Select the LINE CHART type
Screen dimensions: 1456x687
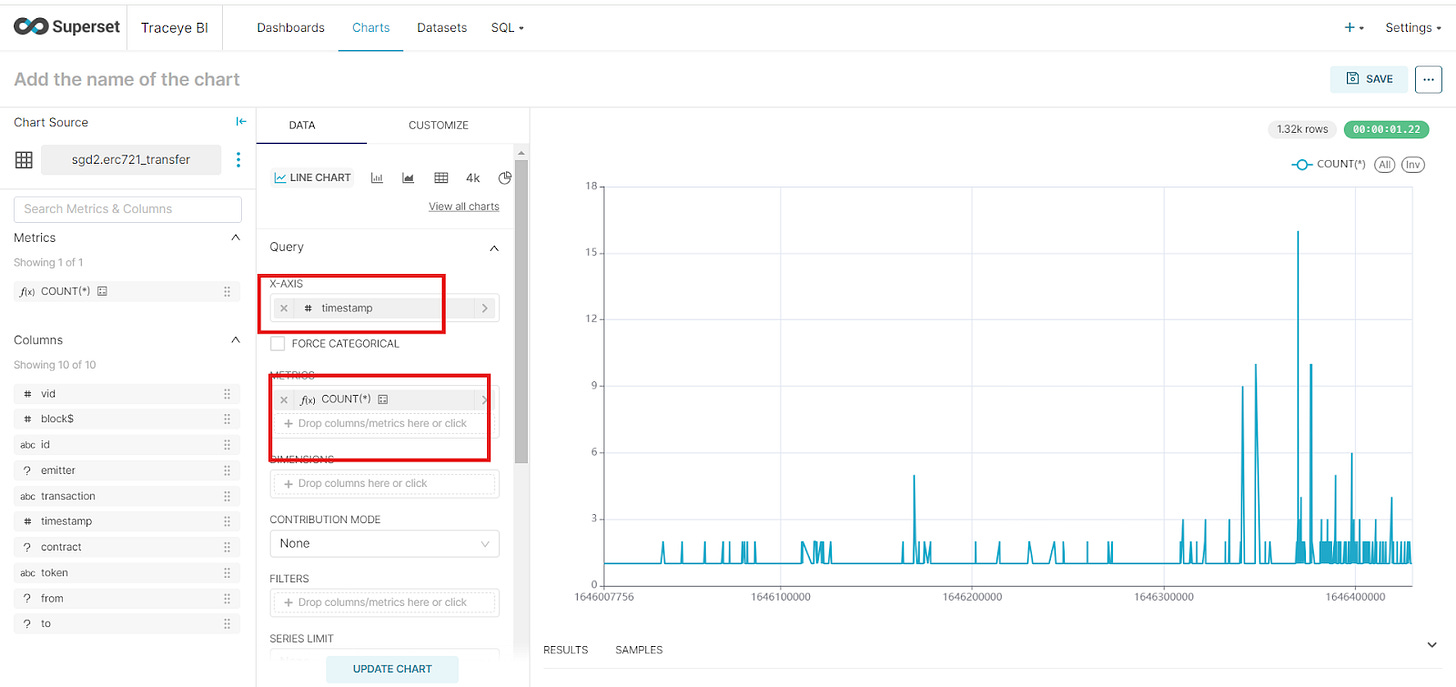(x=313, y=178)
